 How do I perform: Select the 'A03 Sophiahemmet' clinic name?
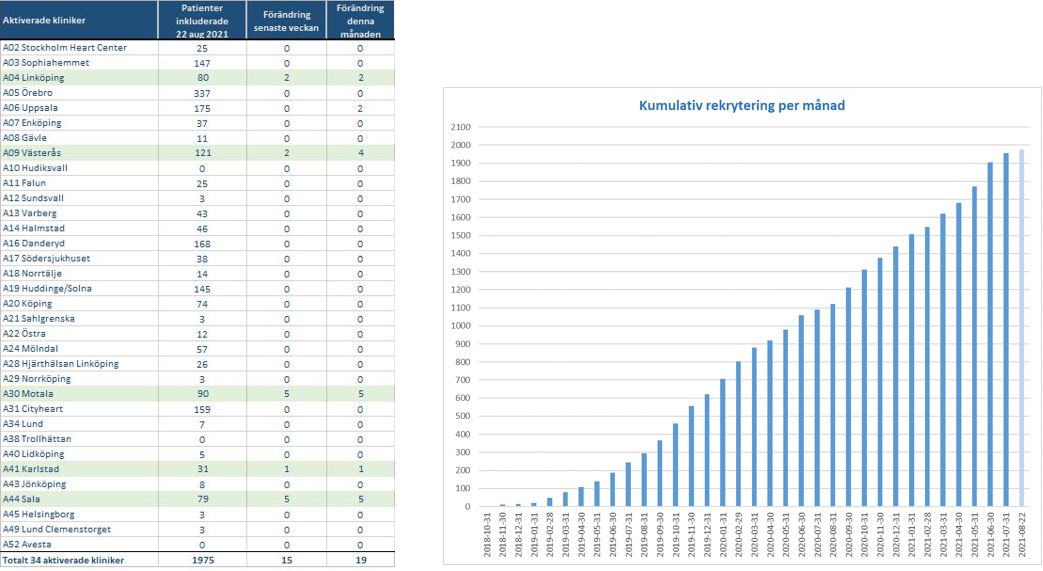click(46, 63)
